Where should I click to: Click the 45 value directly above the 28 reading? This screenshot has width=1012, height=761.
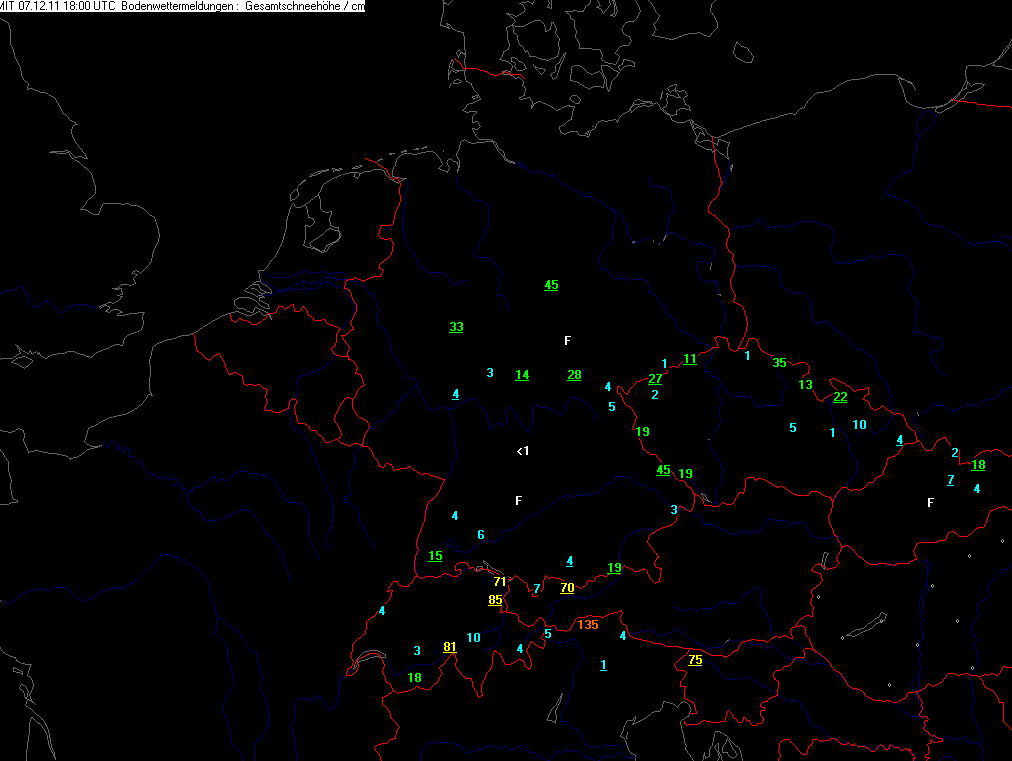pyautogui.click(x=551, y=285)
